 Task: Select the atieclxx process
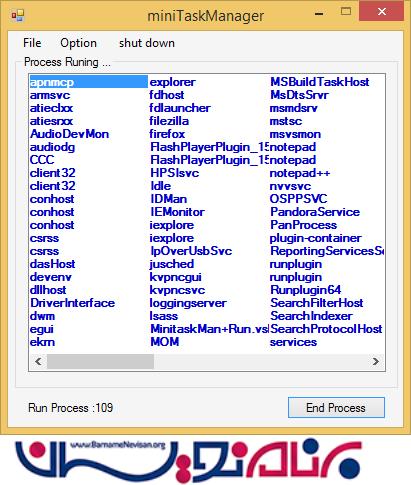point(51,108)
